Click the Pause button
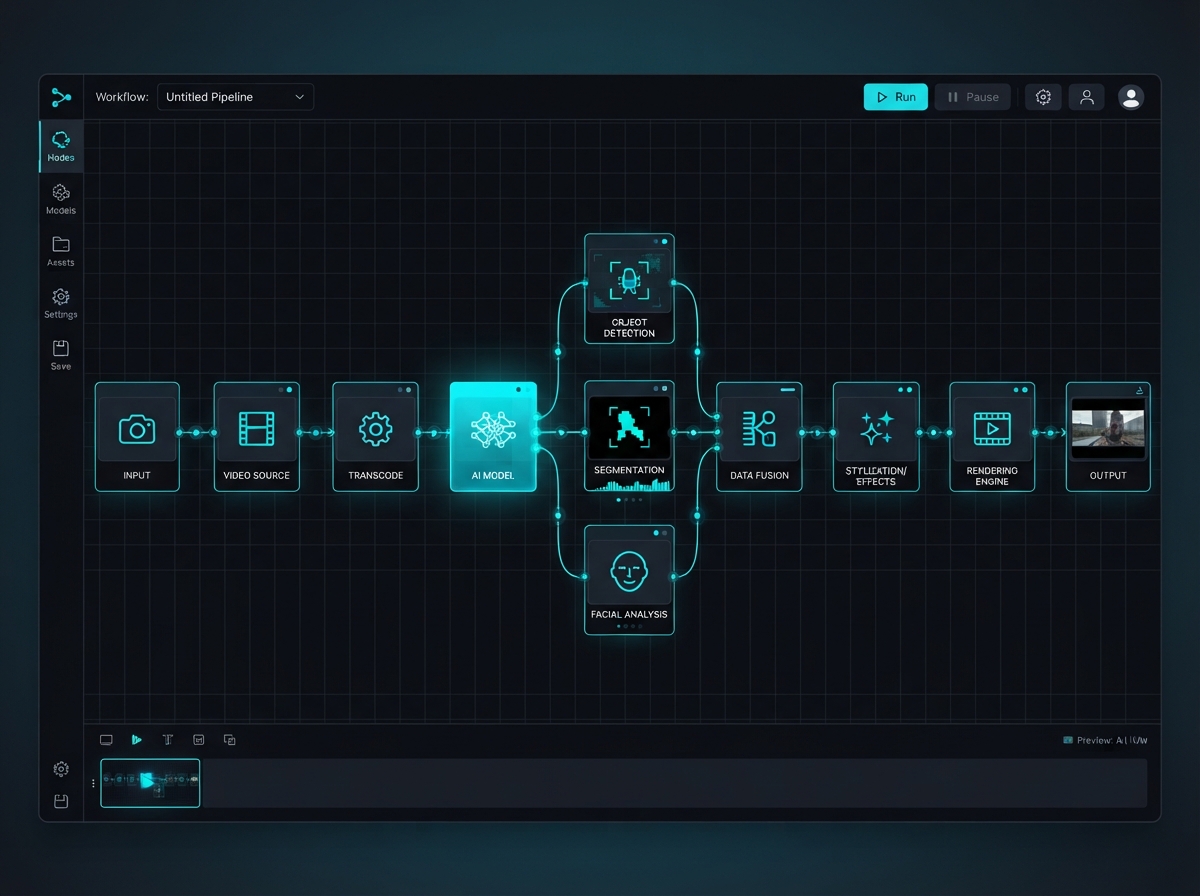Screen dimensions: 1200x896 973,97
